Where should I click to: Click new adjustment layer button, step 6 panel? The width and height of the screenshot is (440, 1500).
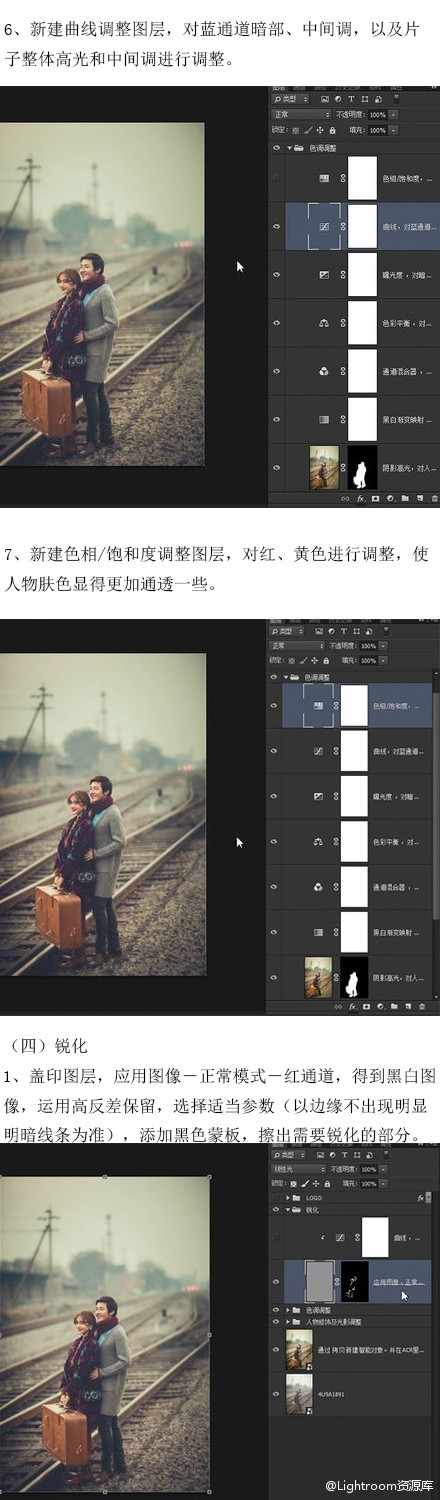pos(391,498)
